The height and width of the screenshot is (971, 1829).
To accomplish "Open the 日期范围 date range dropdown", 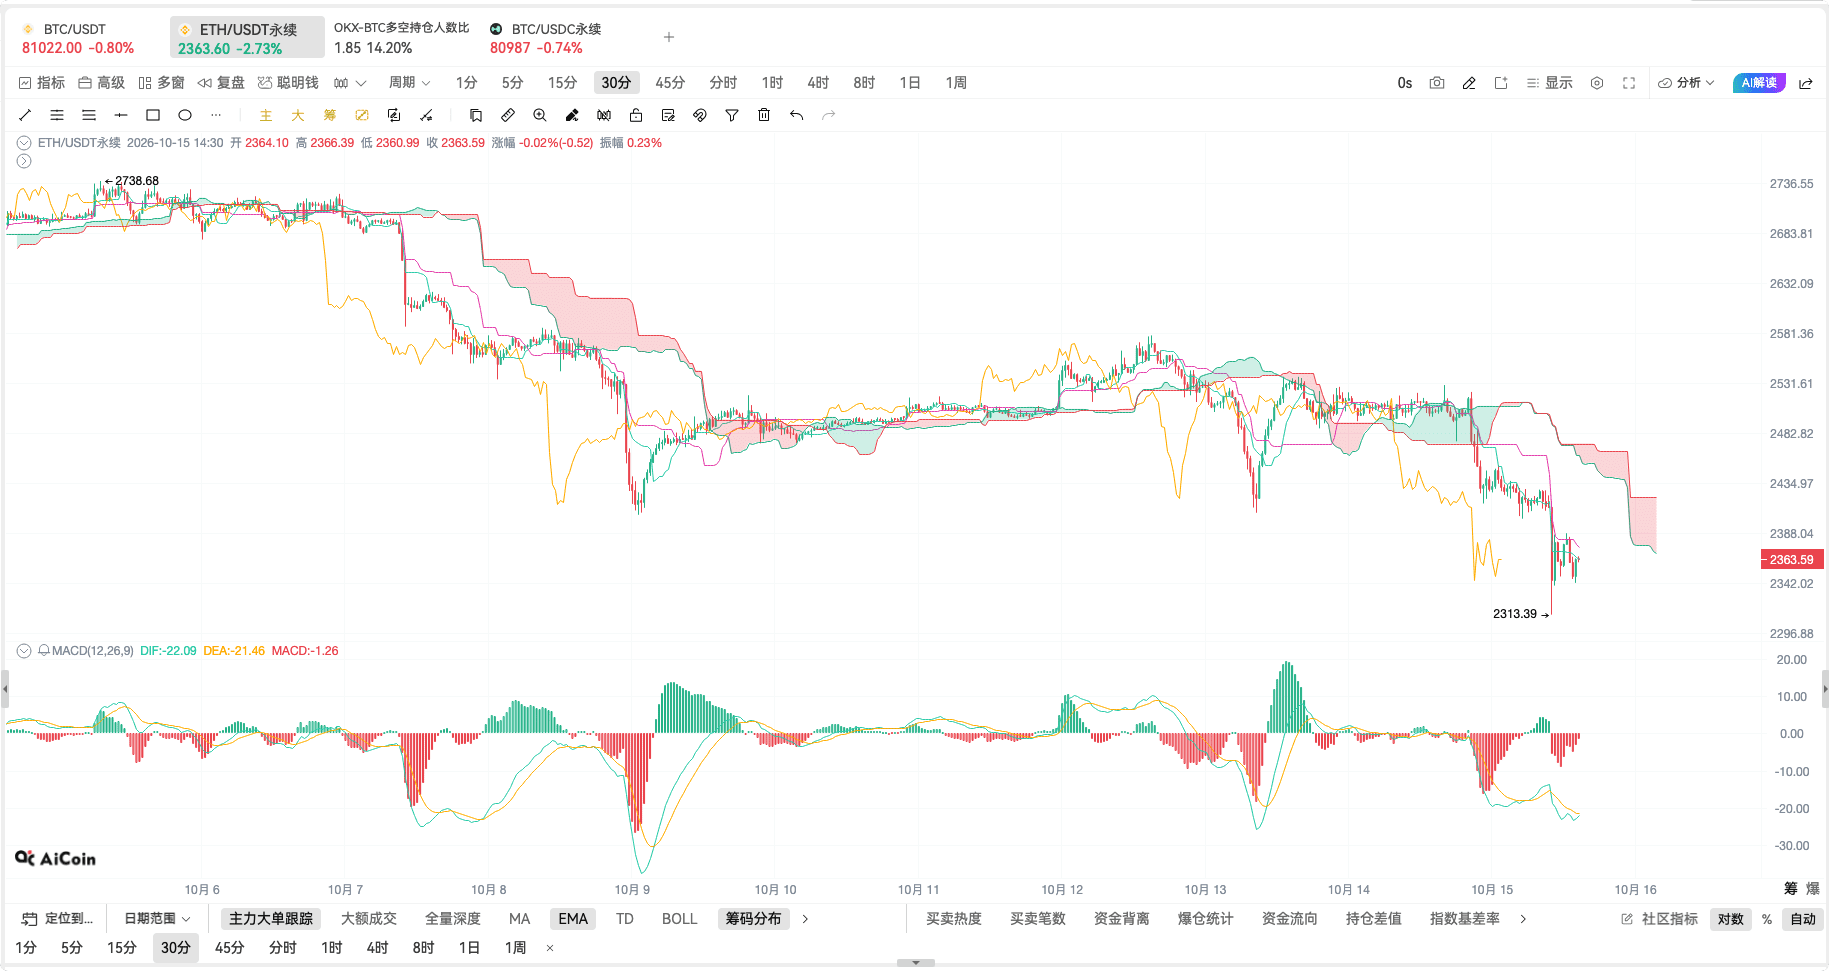I will pyautogui.click(x=157, y=919).
